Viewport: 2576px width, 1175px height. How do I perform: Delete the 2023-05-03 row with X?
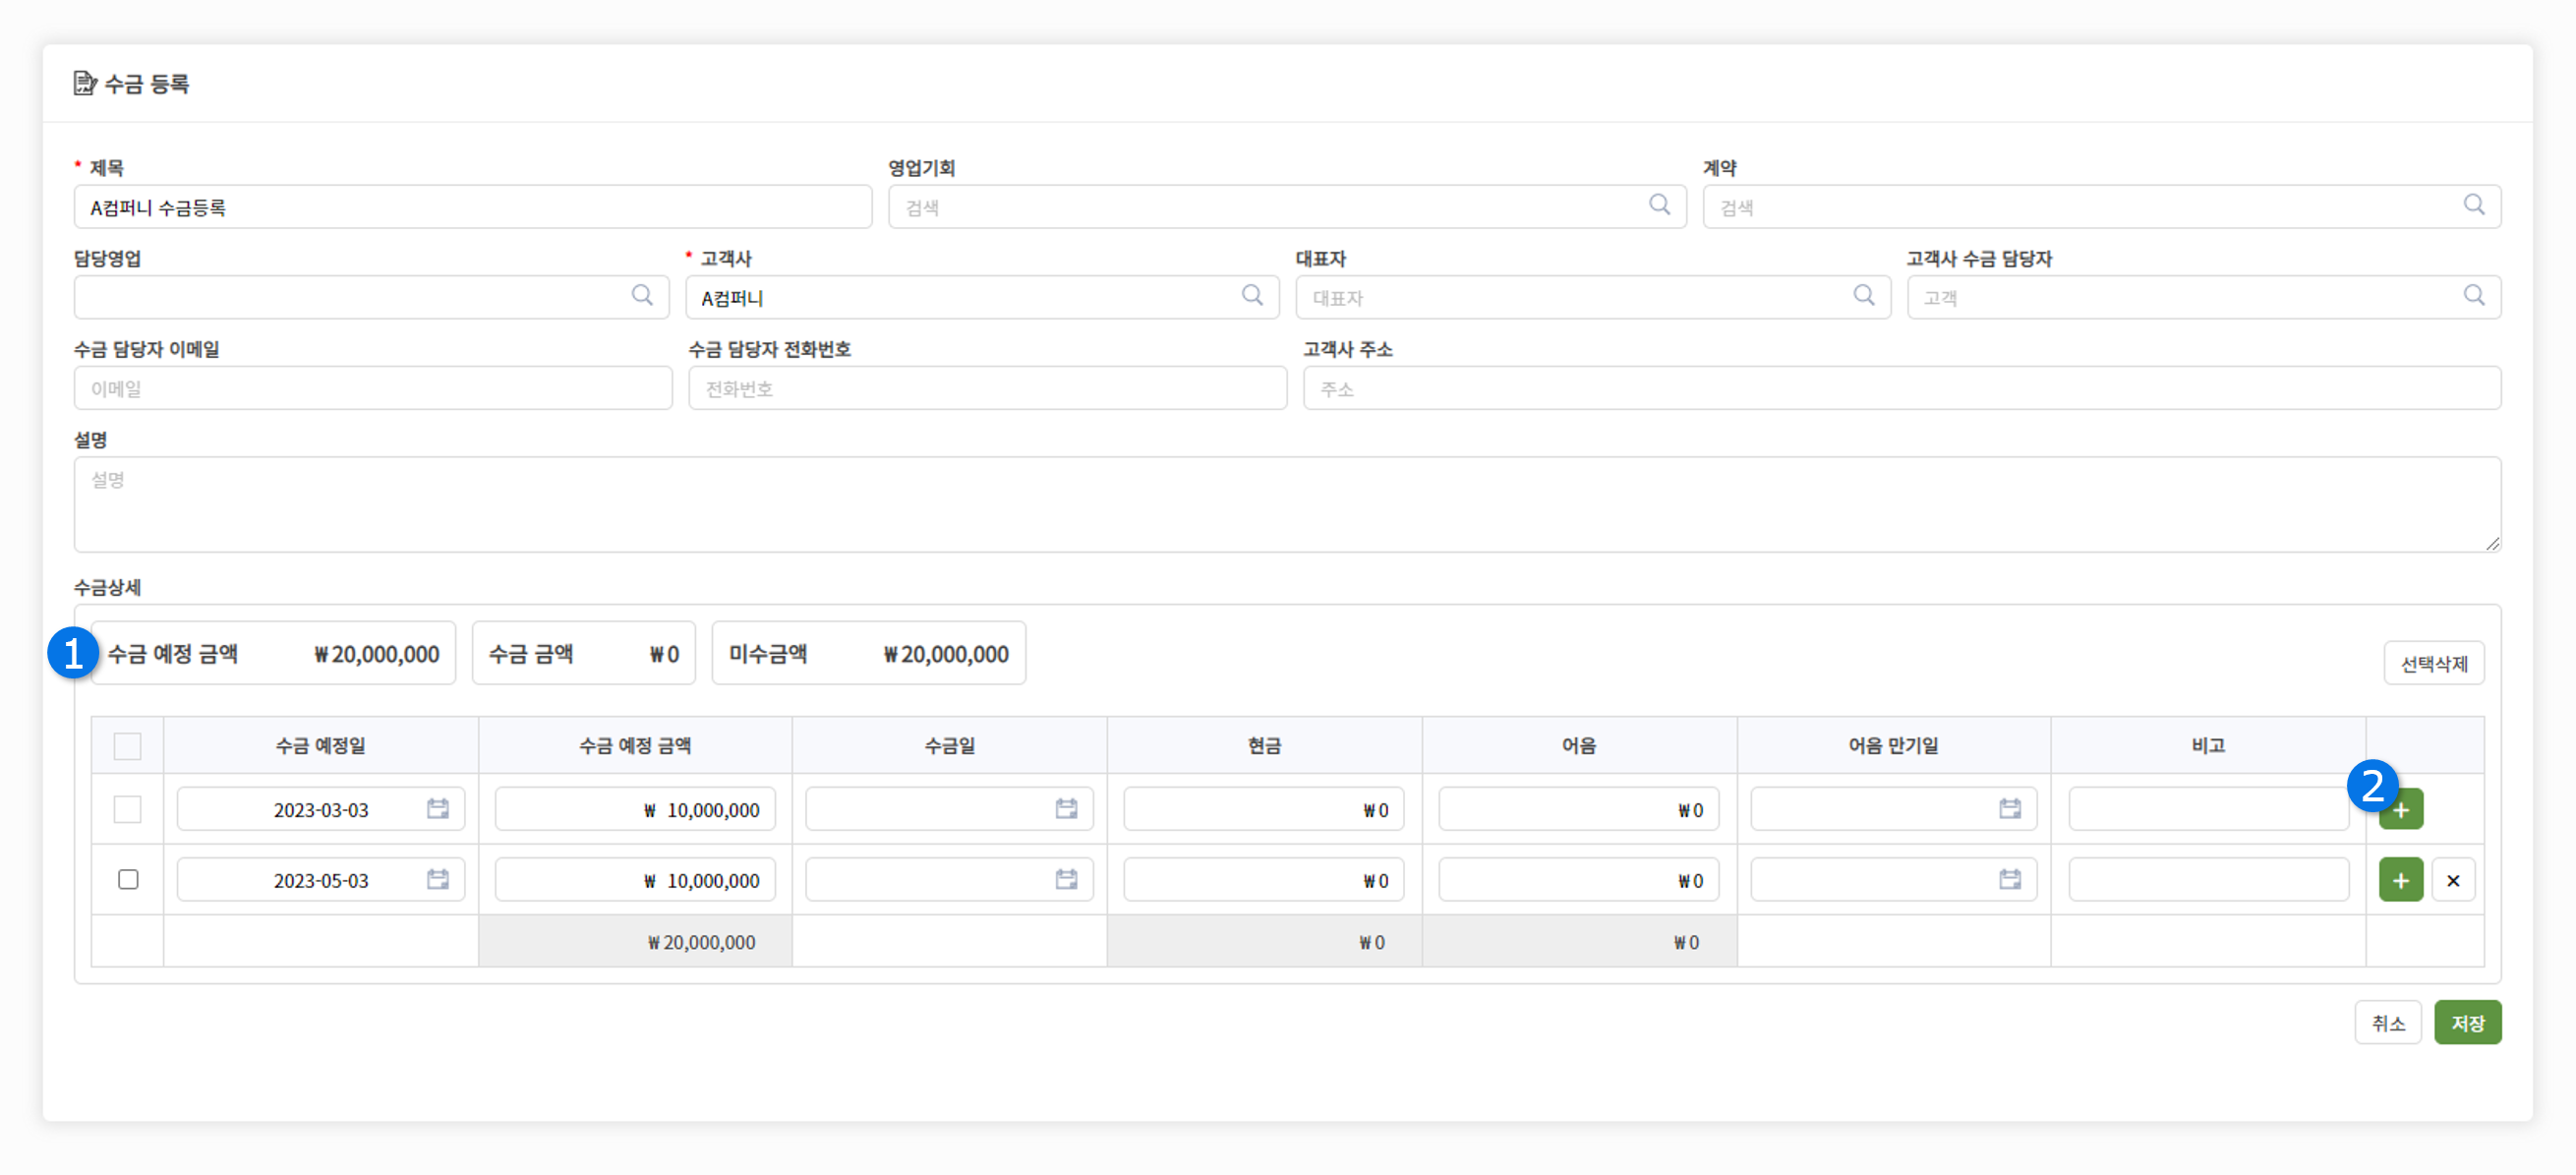pos(2453,880)
